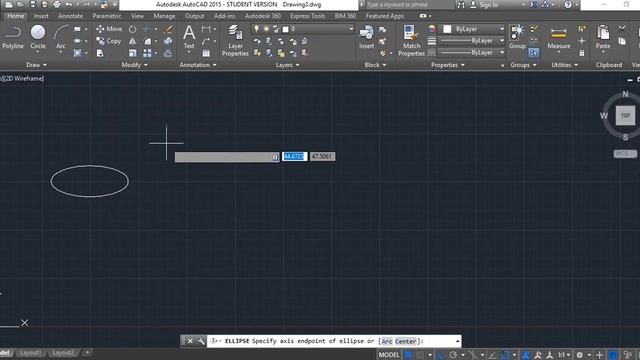The height and width of the screenshot is (360, 640).
Task: Click the Array tool icon
Action: 147,53
